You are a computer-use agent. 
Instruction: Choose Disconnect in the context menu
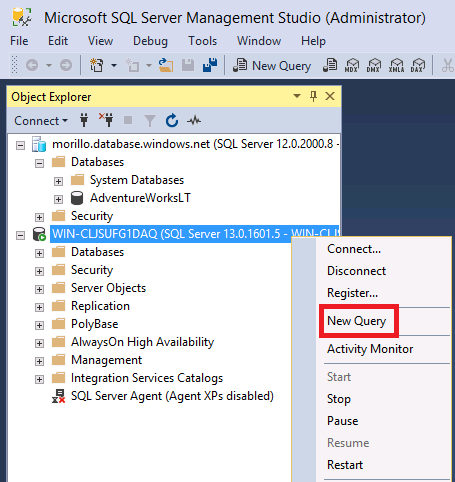point(356,271)
